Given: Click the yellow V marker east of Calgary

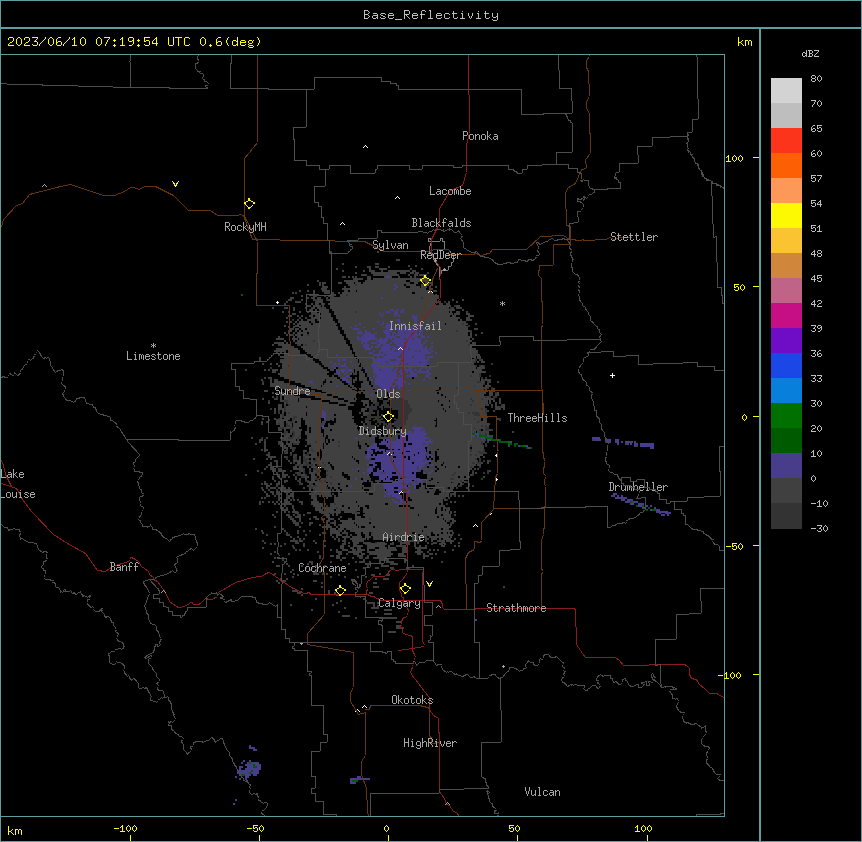Looking at the screenshot, I should coord(429,584).
